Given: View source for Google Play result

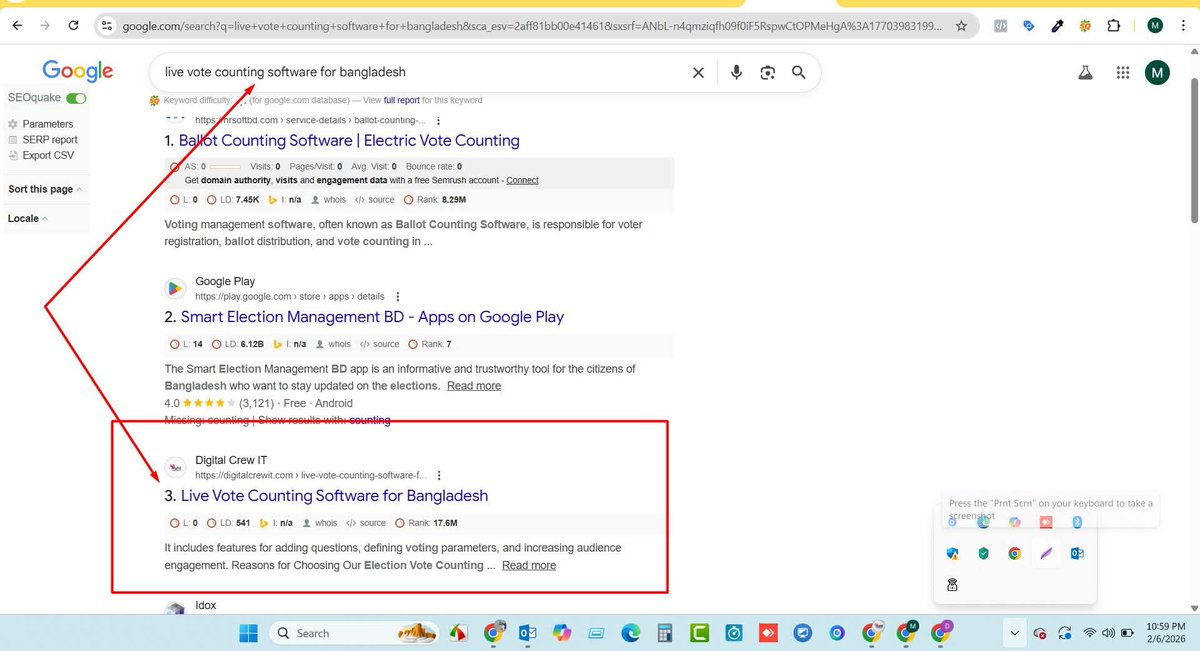Looking at the screenshot, I should tap(379, 344).
